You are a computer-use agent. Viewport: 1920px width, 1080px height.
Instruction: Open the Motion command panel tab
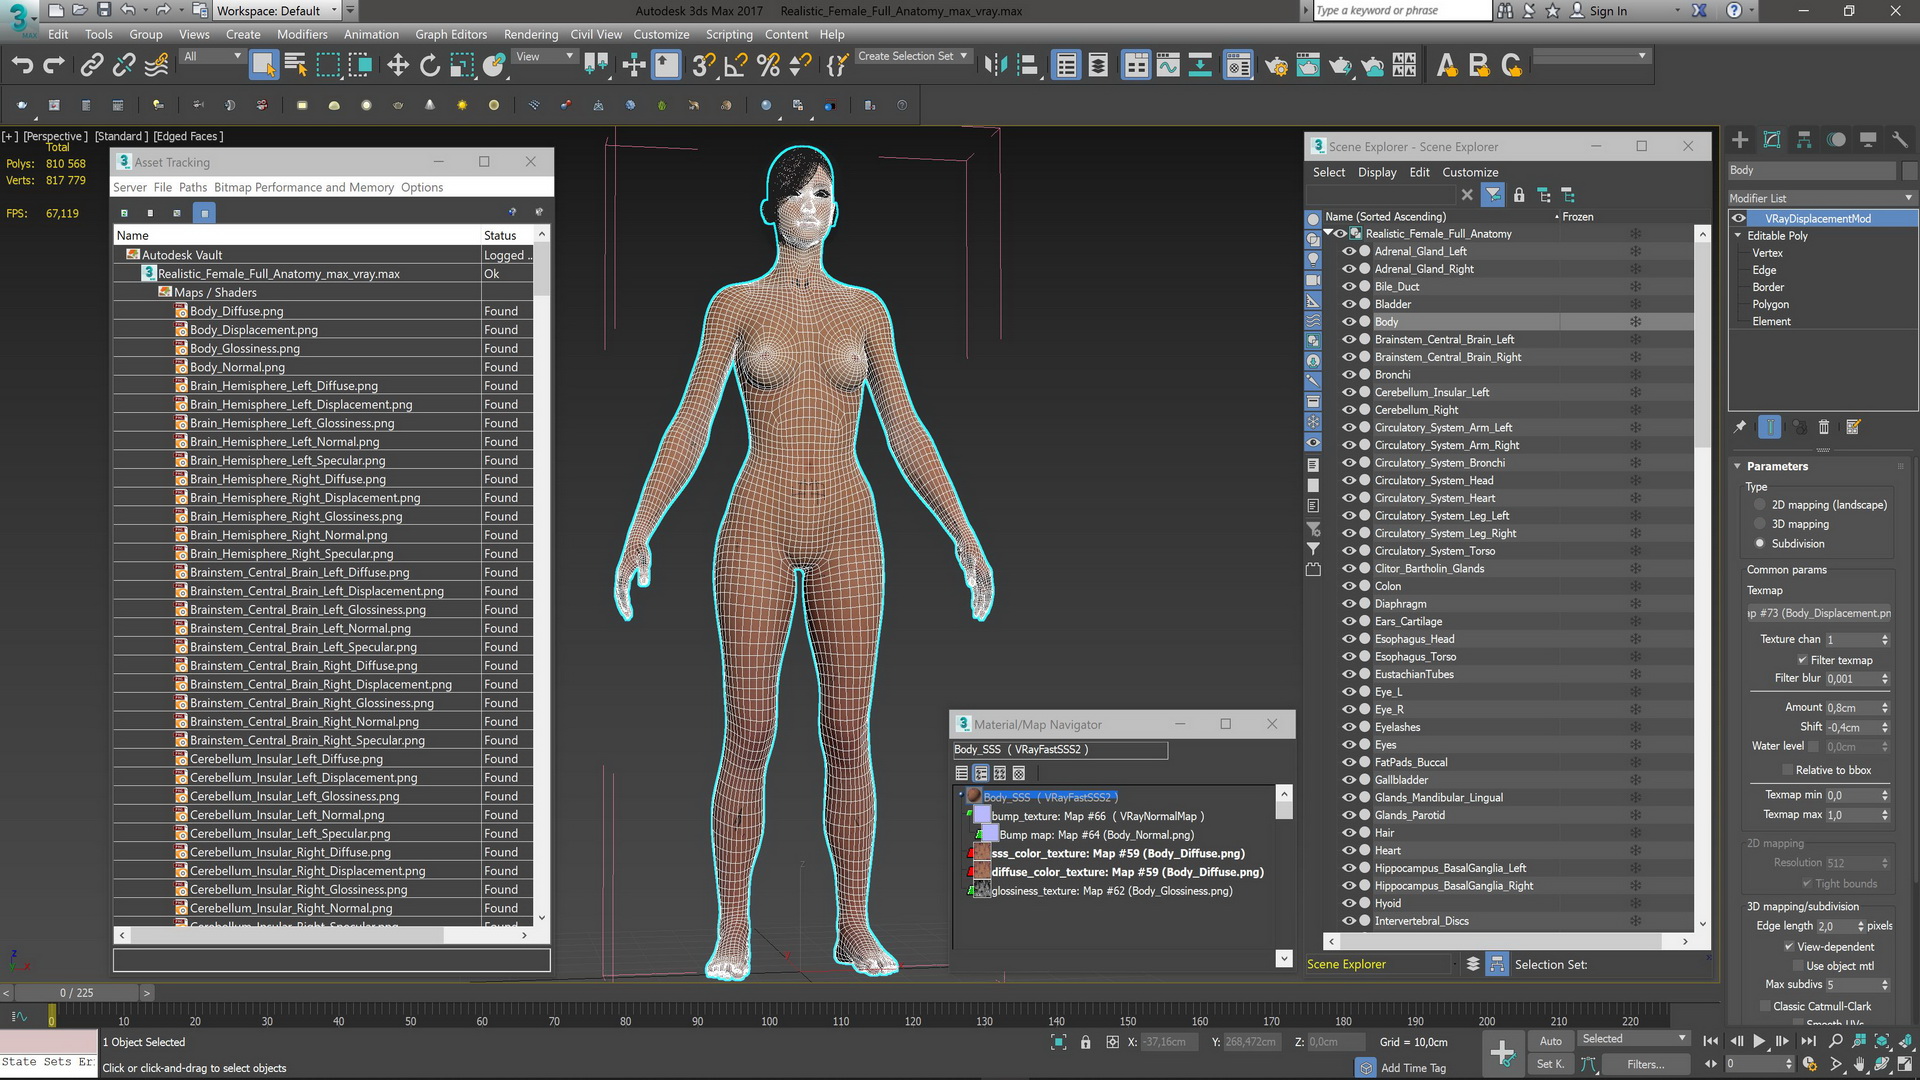1836,140
